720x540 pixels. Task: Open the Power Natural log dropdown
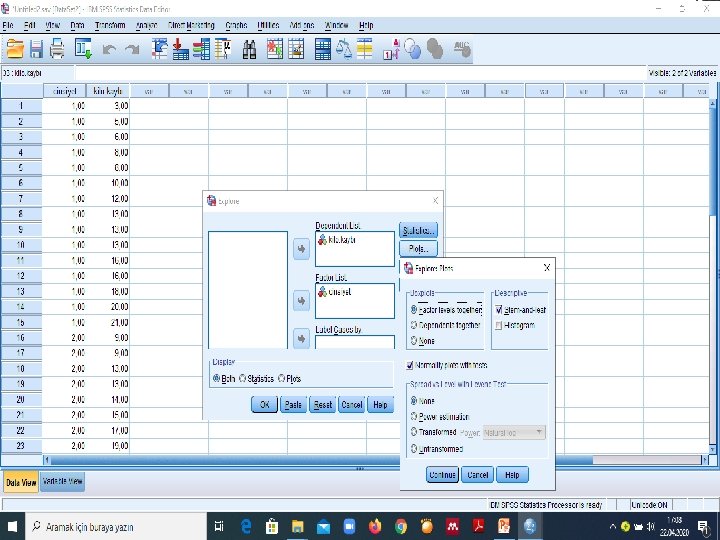(514, 433)
